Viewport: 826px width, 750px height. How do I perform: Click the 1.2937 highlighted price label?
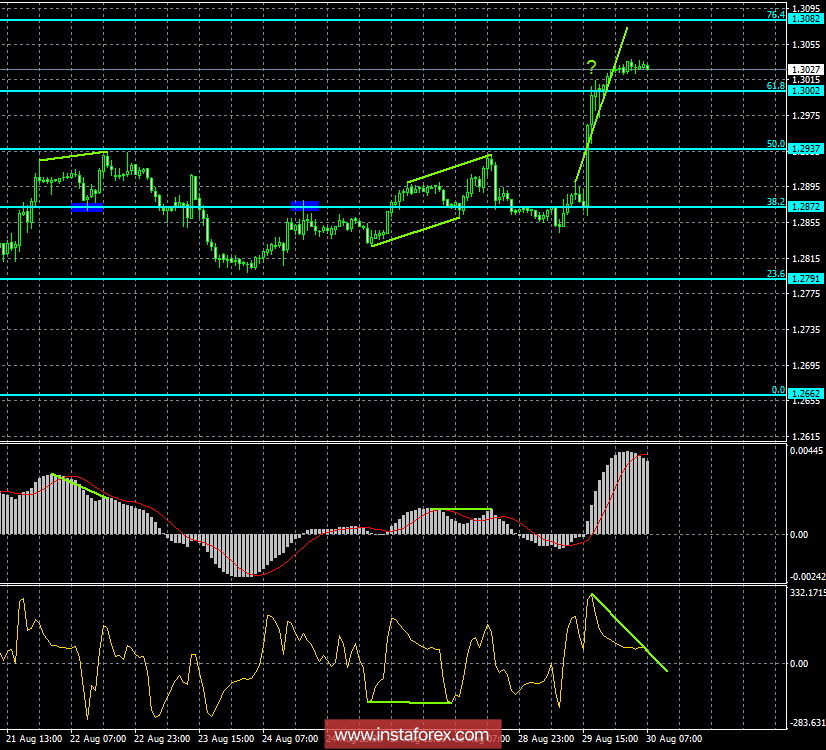[806, 150]
